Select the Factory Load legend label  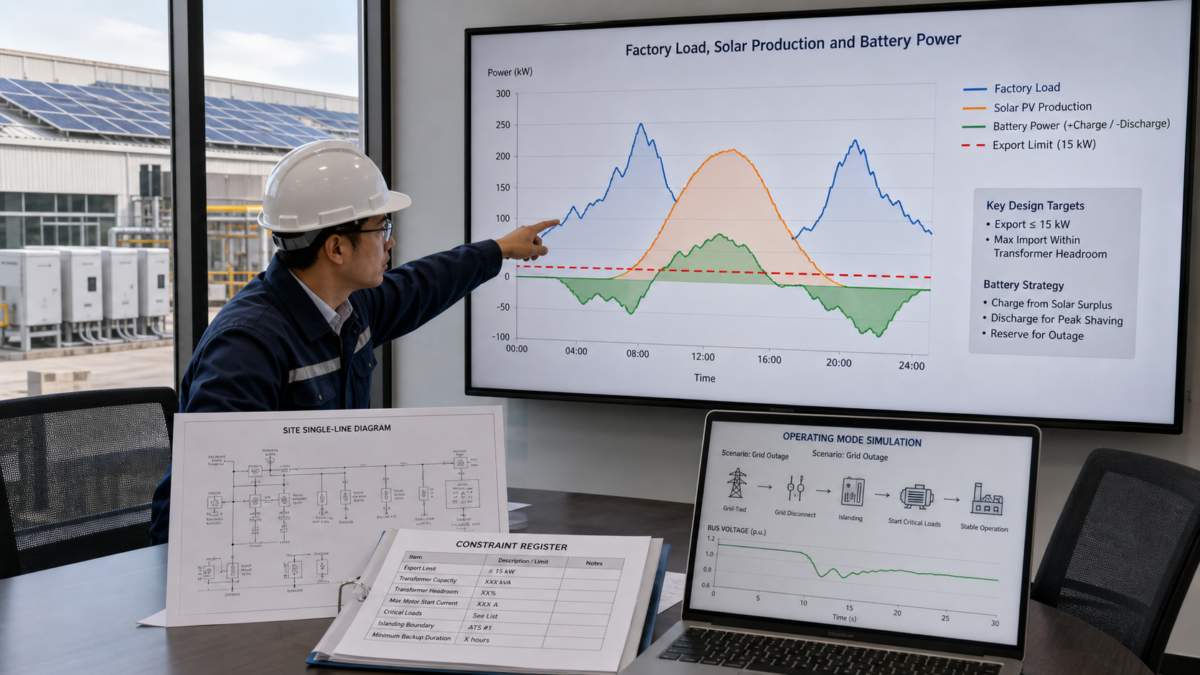pos(1028,88)
